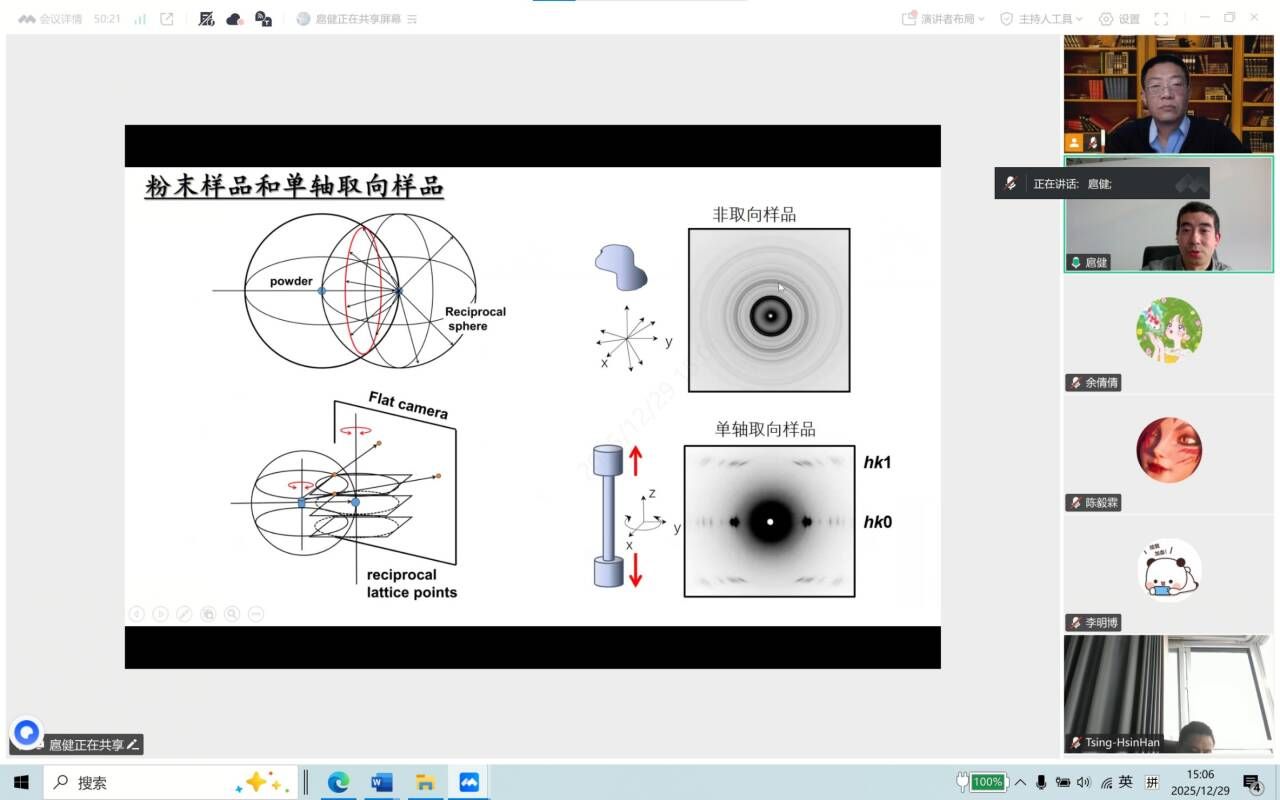The image size is (1280, 800).
Task: Enter full screen mode via brackets icon
Action: pos(1161,19)
